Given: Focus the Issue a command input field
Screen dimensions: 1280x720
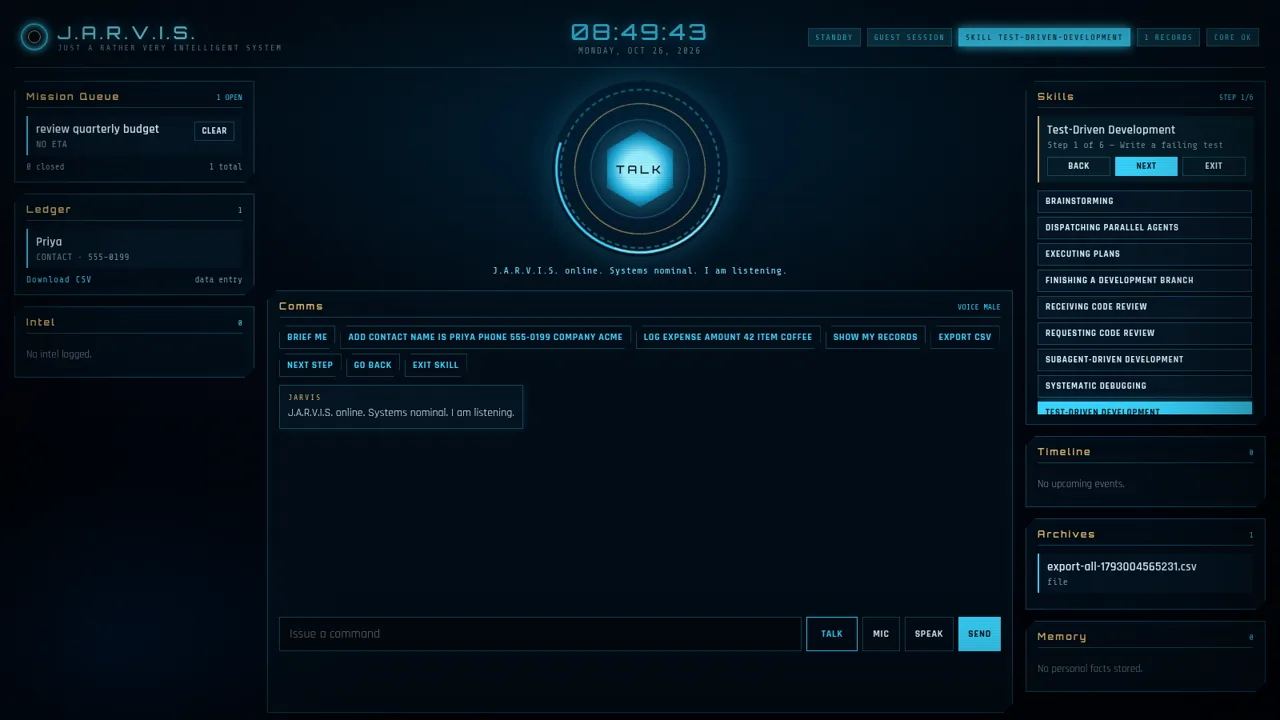Looking at the screenshot, I should (x=540, y=634).
